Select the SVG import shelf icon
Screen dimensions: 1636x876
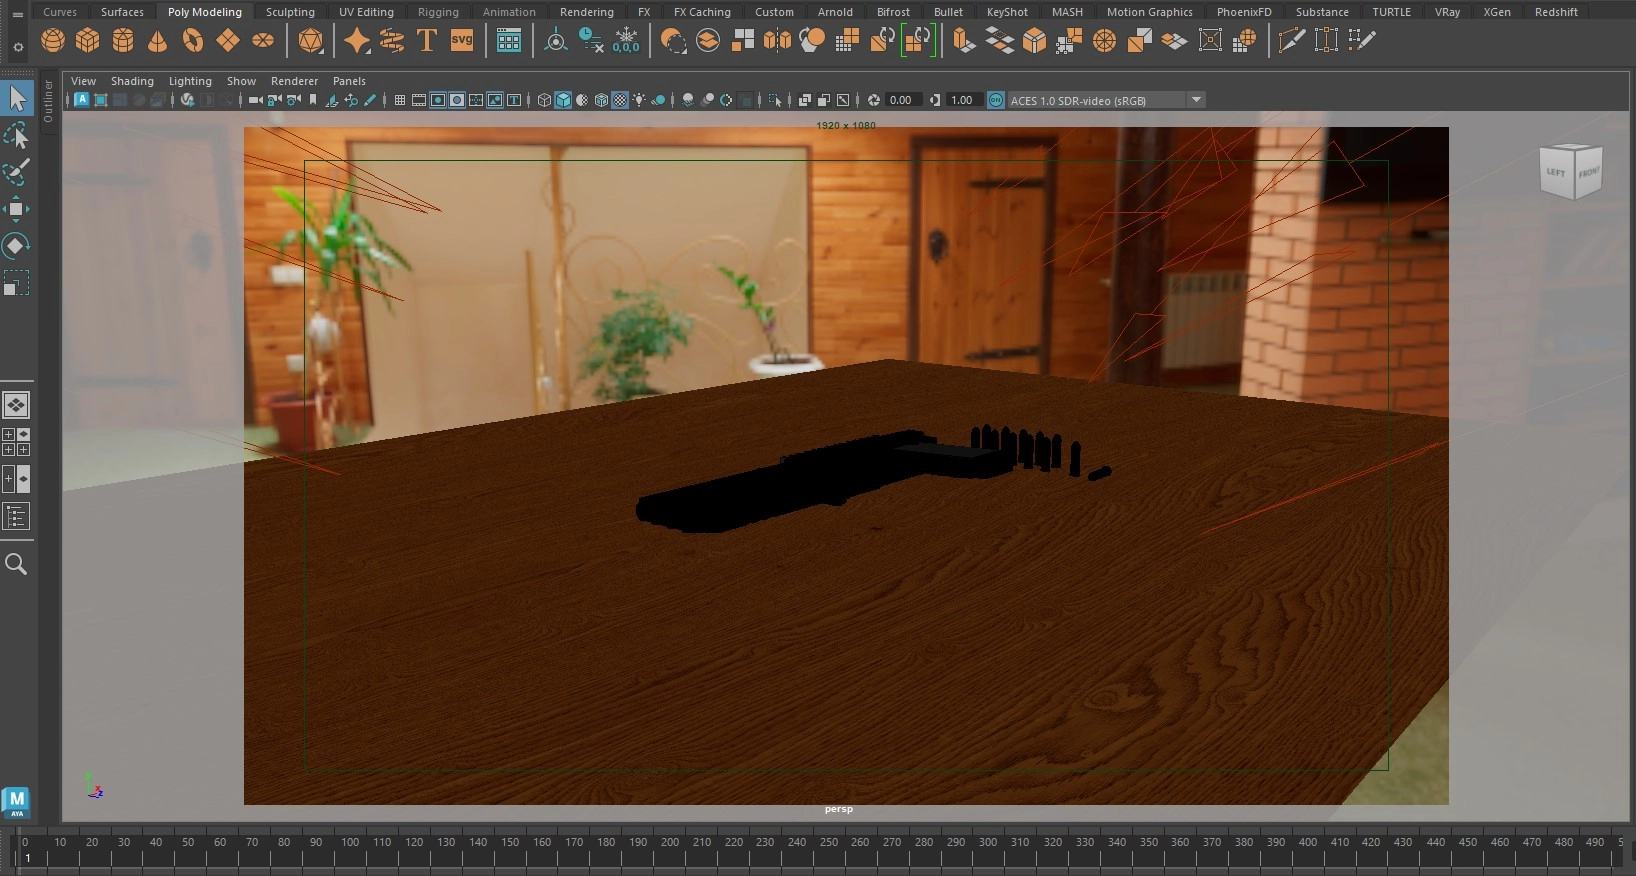coord(462,41)
